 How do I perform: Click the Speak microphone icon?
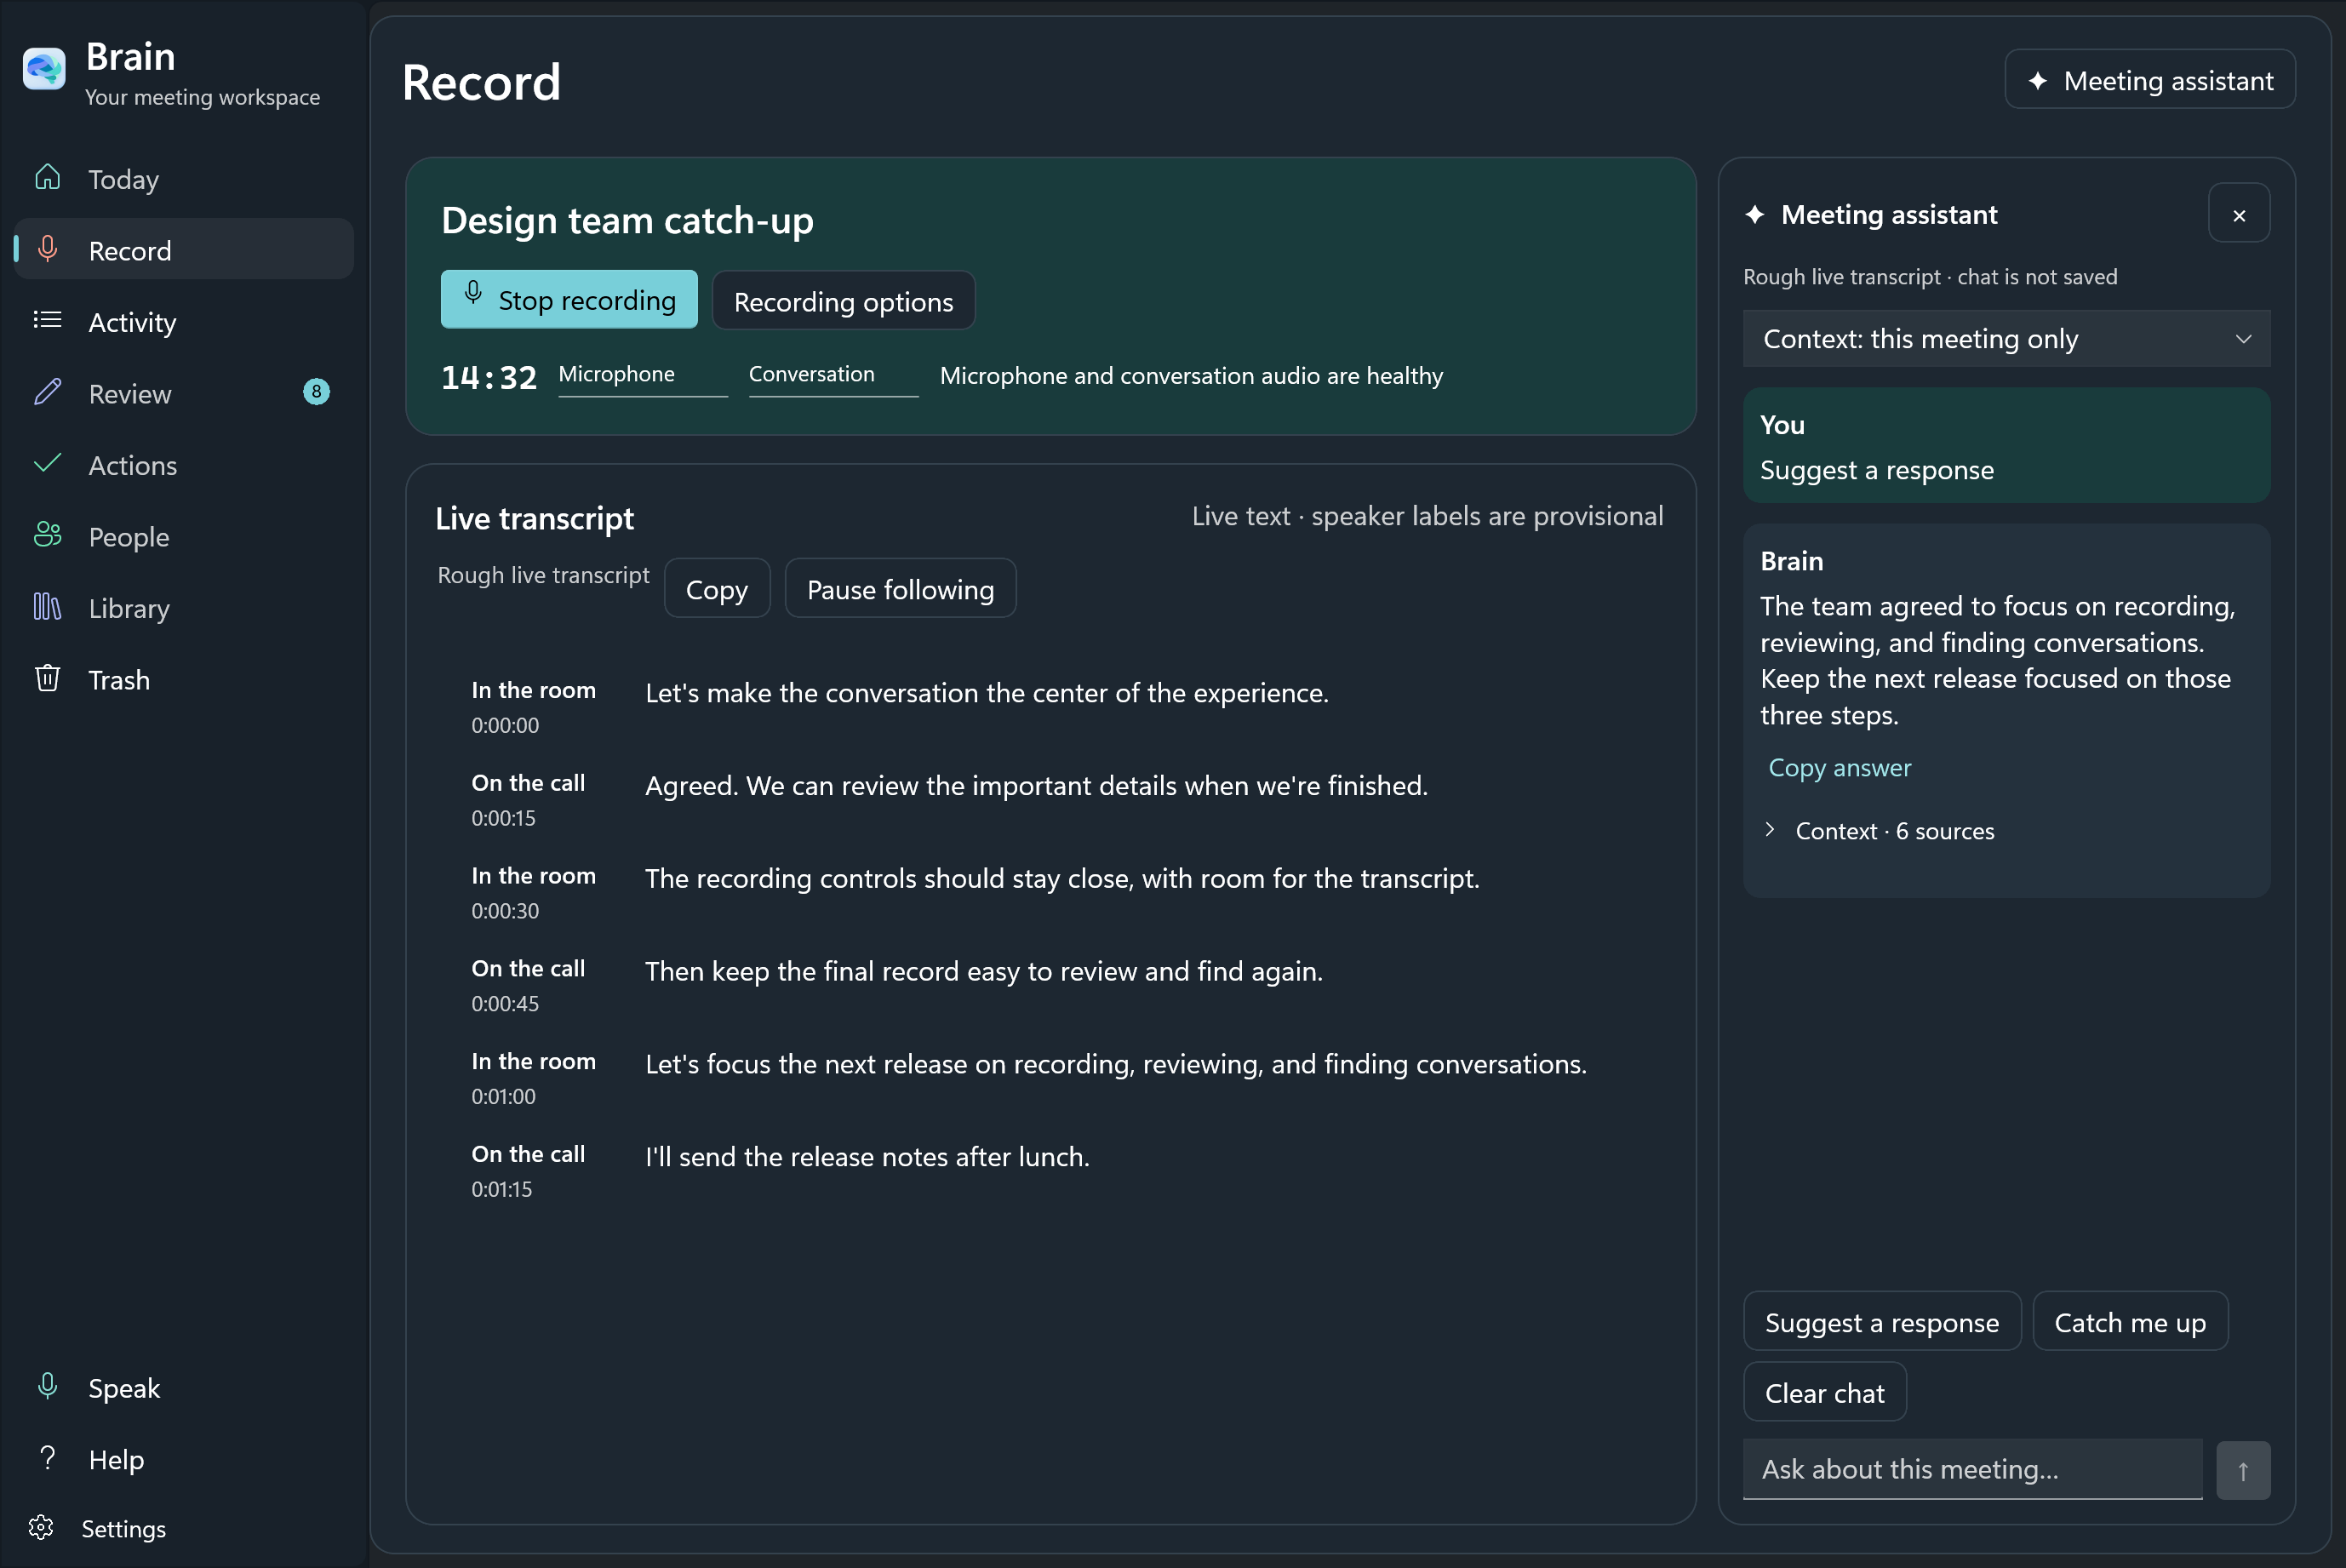47,1387
